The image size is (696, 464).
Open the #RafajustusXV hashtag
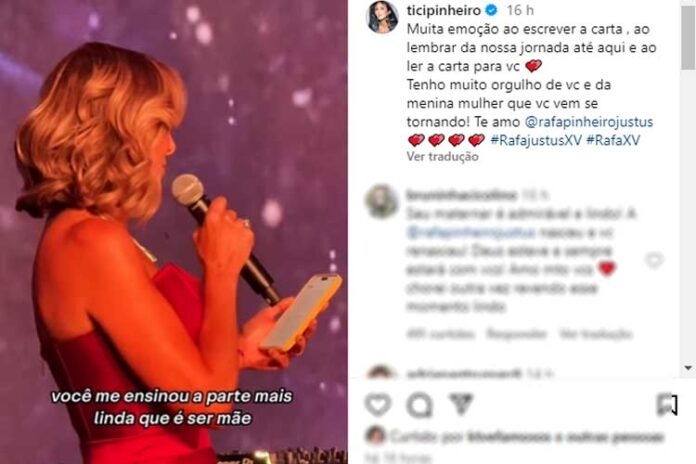coord(536,140)
